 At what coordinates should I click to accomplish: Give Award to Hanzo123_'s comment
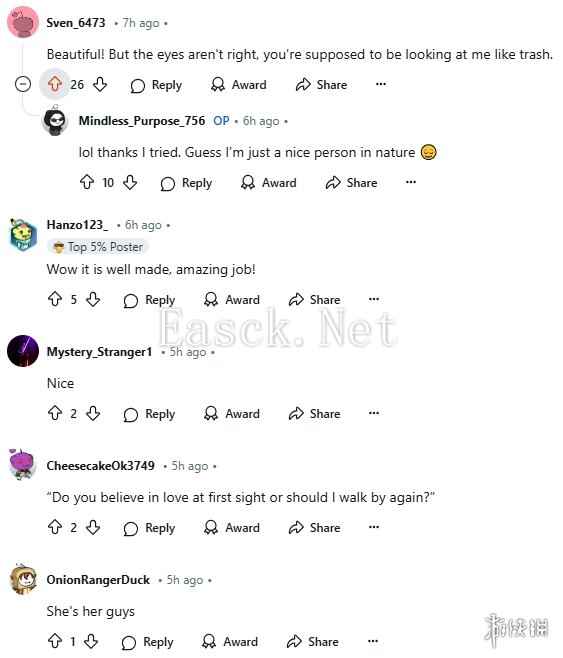[x=232, y=300]
